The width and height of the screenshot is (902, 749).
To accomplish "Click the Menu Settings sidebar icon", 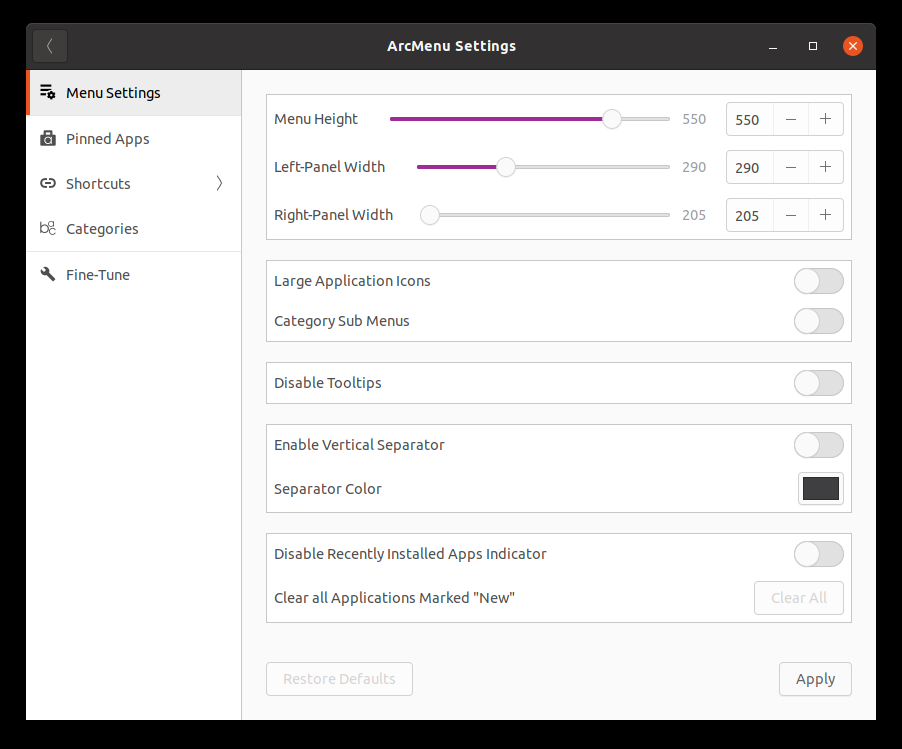I will tap(48, 92).
